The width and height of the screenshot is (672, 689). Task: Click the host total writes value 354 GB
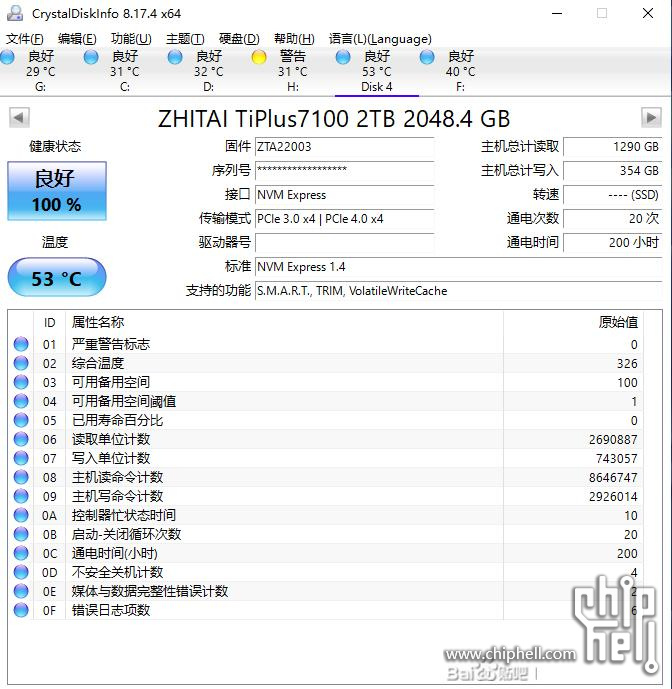pyautogui.click(x=613, y=170)
